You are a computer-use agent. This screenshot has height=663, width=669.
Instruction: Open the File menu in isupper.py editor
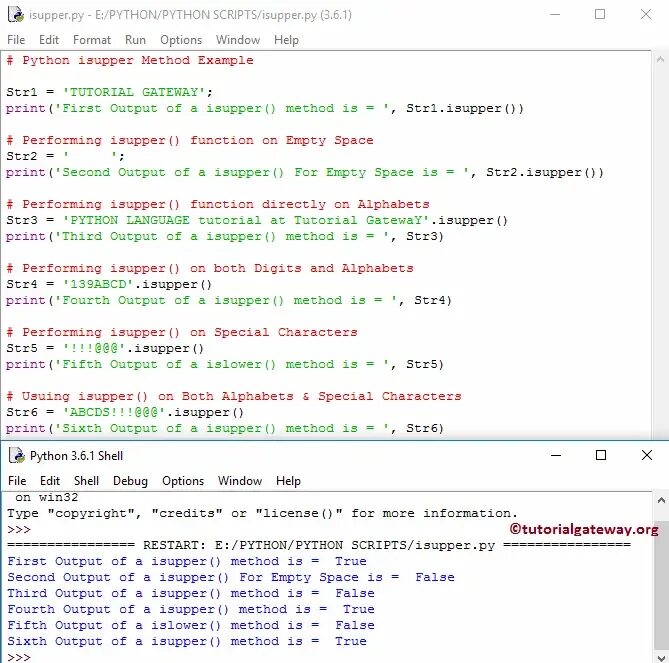pos(16,40)
